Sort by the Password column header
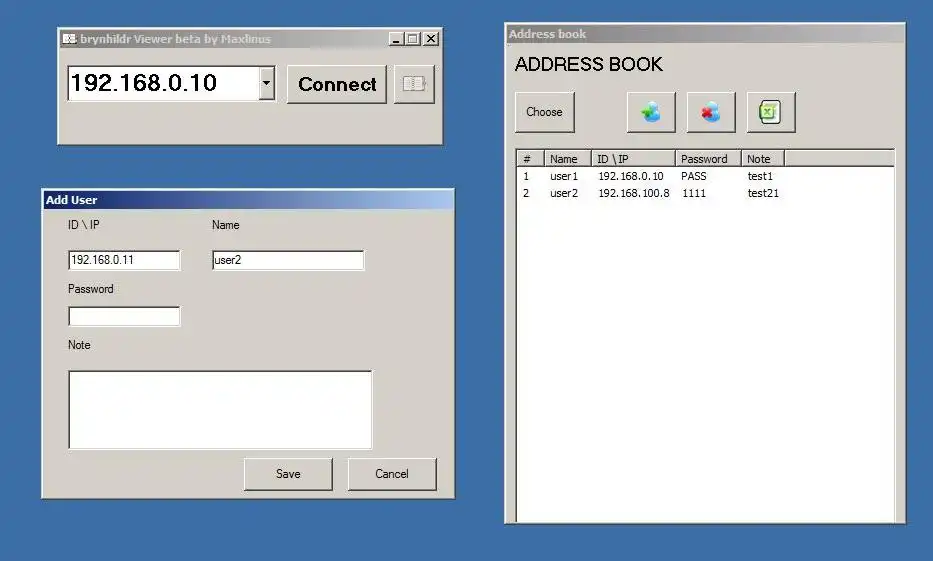The image size is (933, 561). point(708,159)
